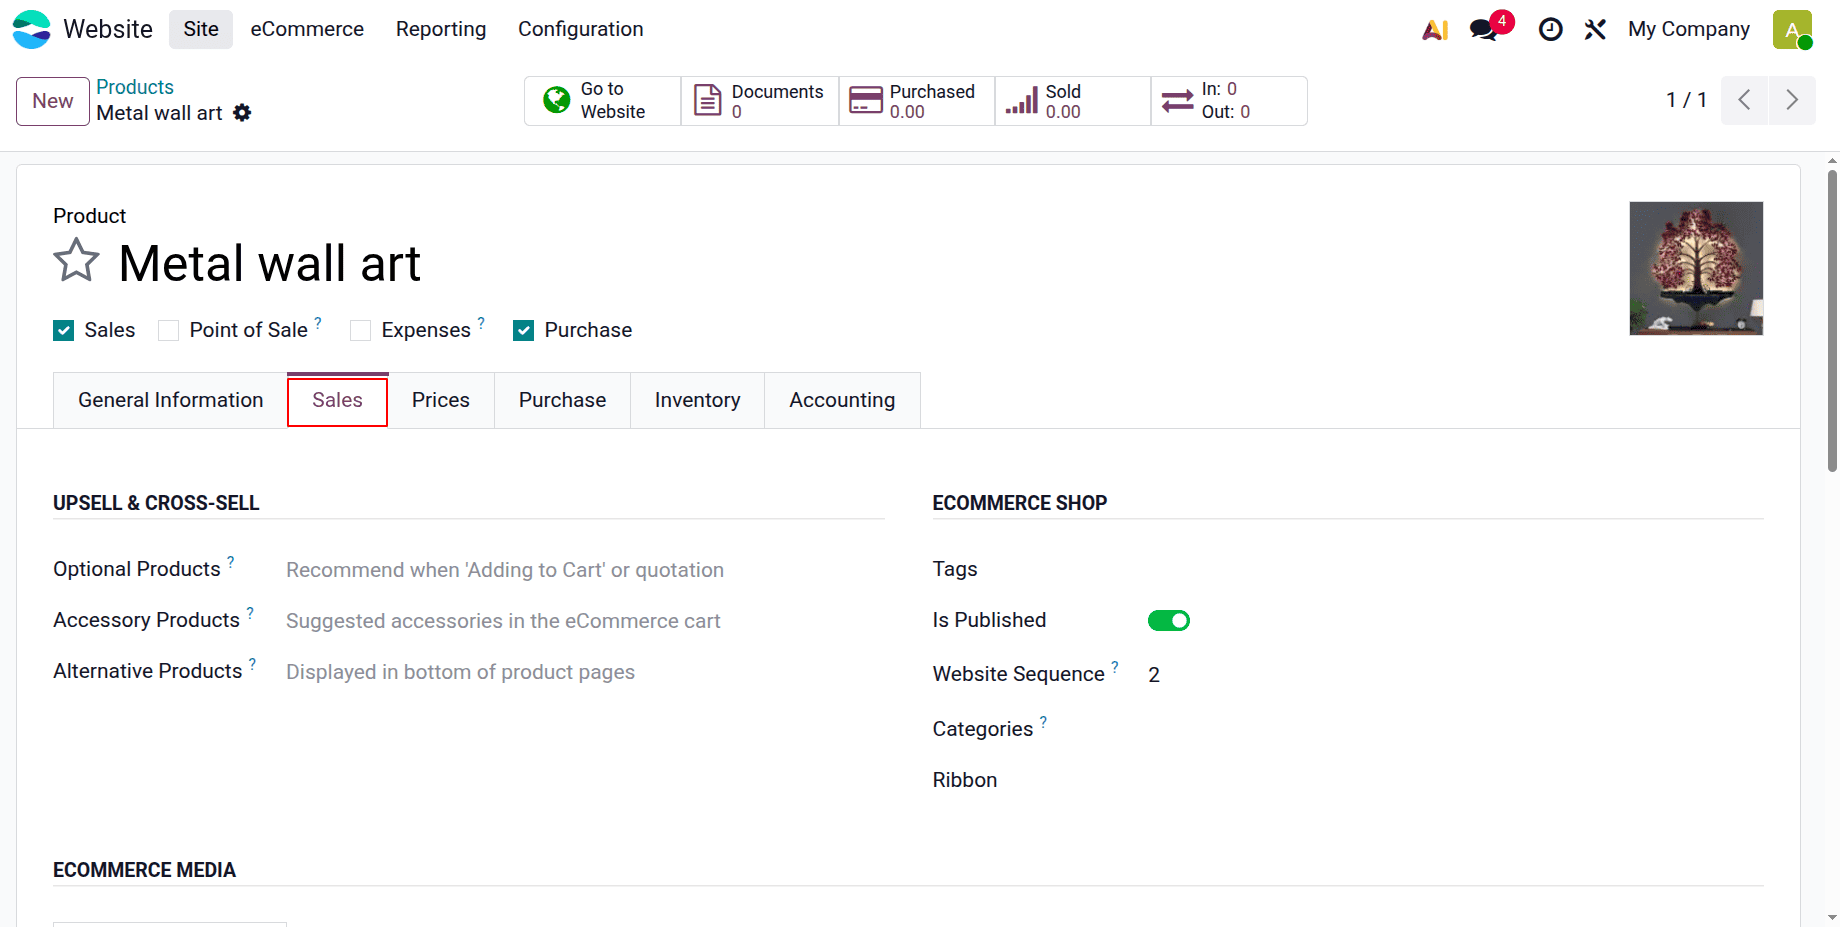Click the Accessory Products field
The image size is (1840, 927).
point(585,621)
